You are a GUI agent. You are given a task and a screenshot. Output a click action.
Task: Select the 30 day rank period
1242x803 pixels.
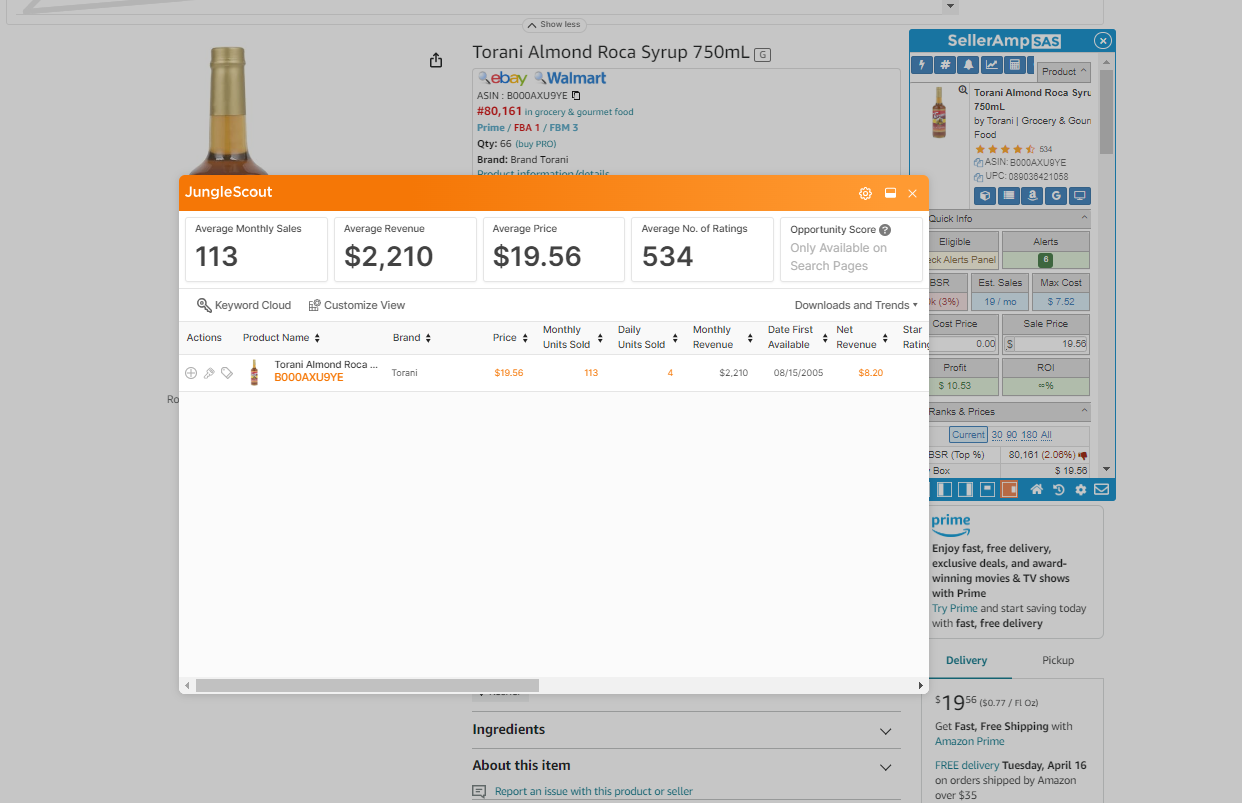pos(997,435)
